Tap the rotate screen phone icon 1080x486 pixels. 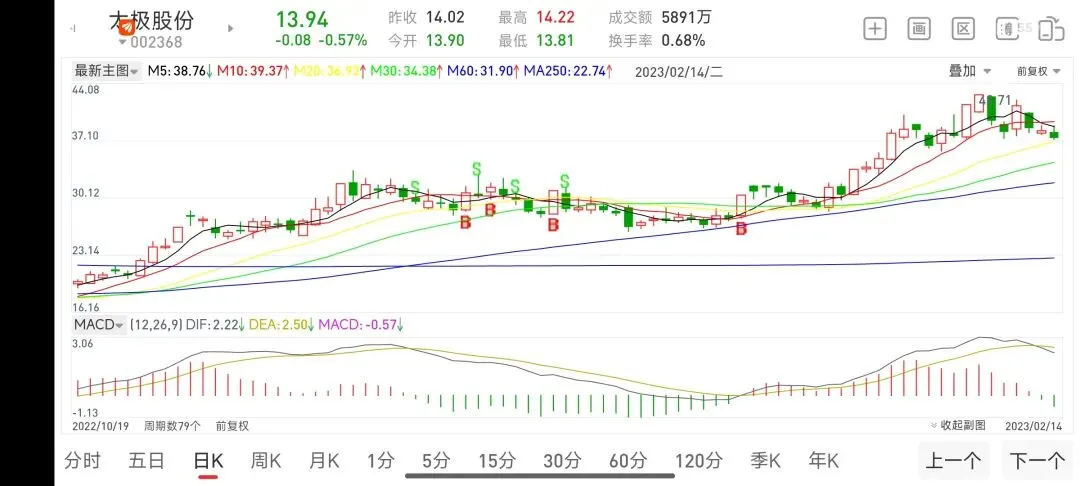(1052, 28)
